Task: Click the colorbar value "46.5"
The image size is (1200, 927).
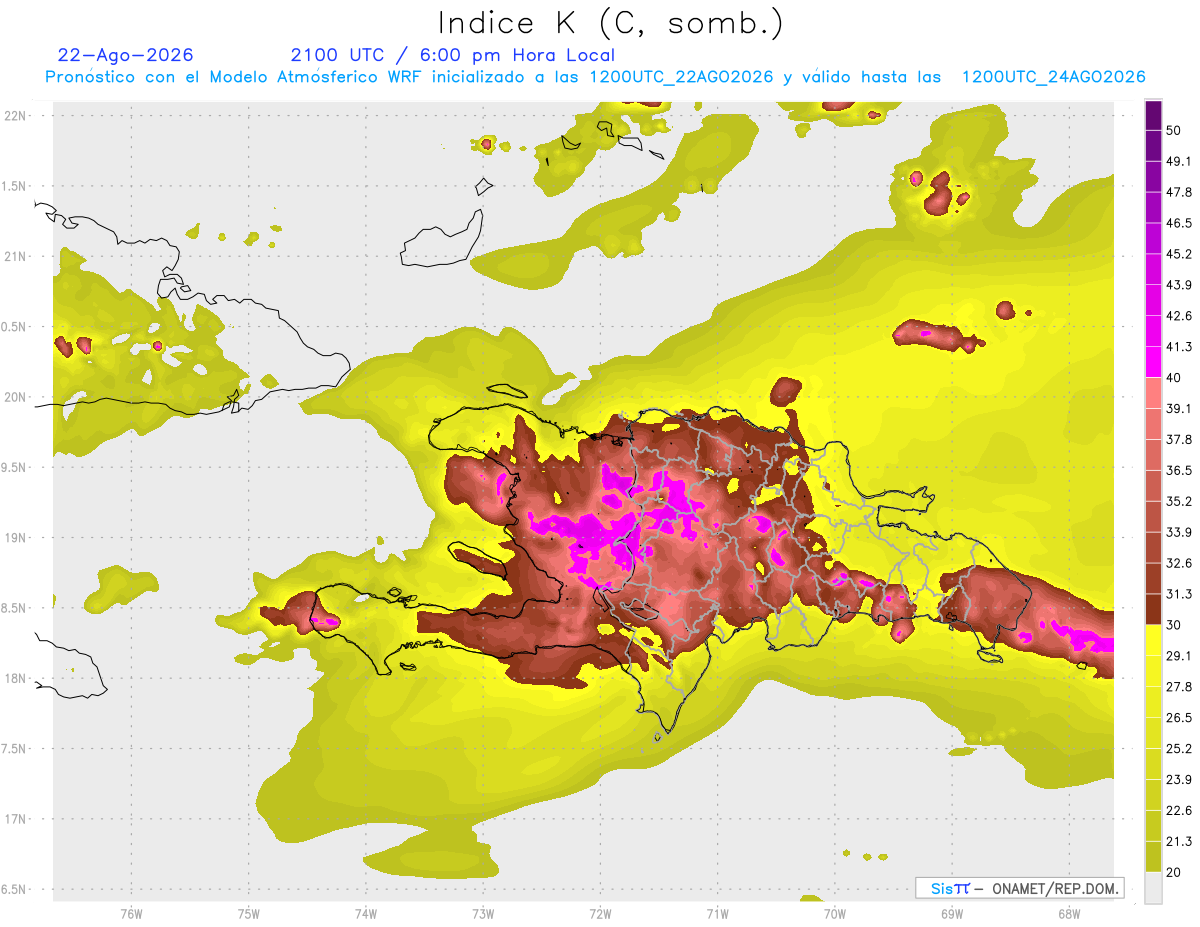Action: tap(1179, 224)
